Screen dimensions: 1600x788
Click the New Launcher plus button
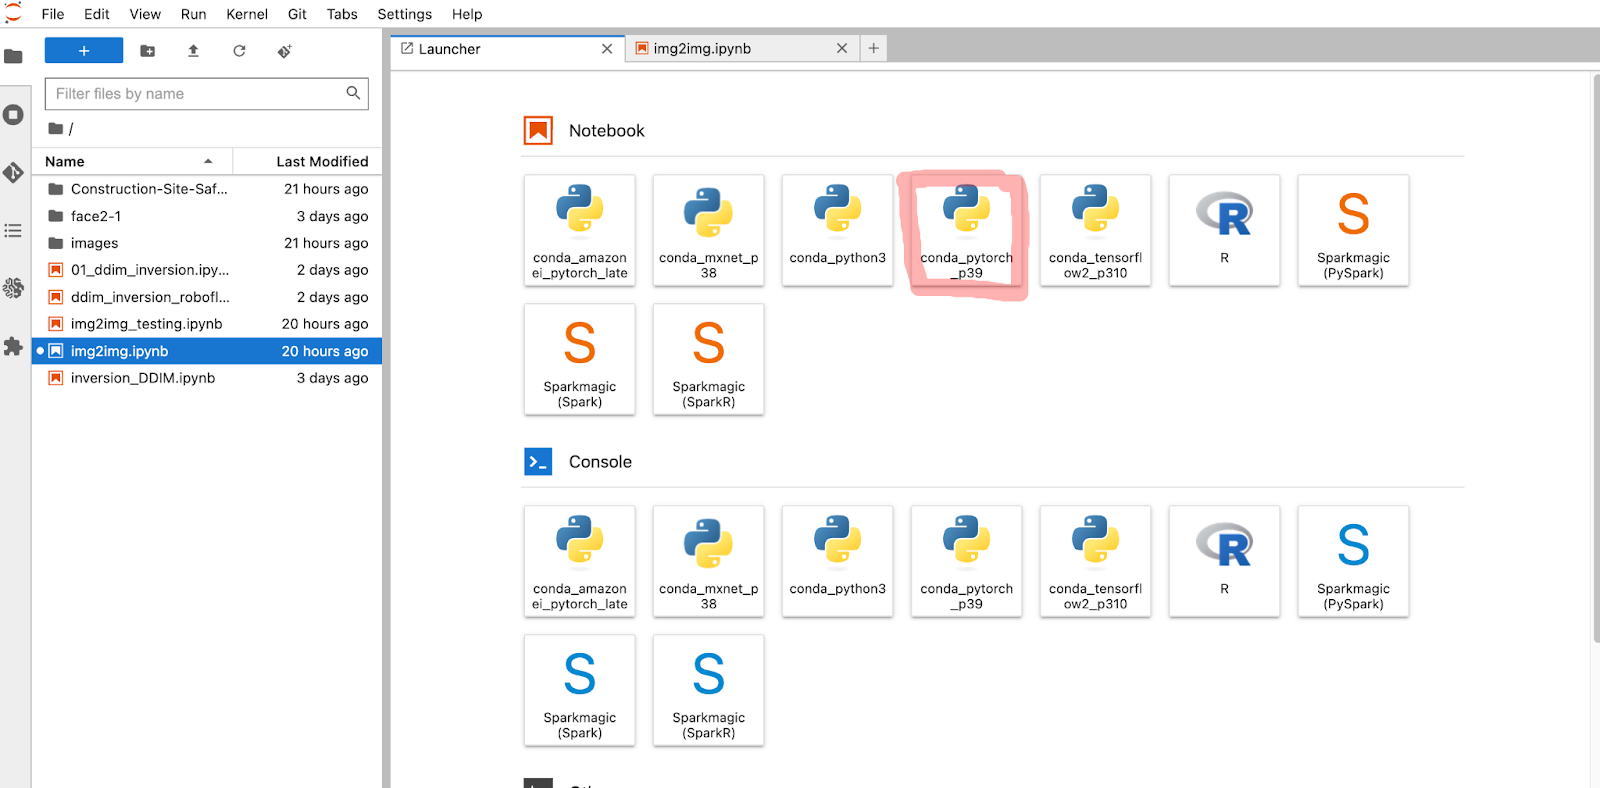click(x=84, y=51)
